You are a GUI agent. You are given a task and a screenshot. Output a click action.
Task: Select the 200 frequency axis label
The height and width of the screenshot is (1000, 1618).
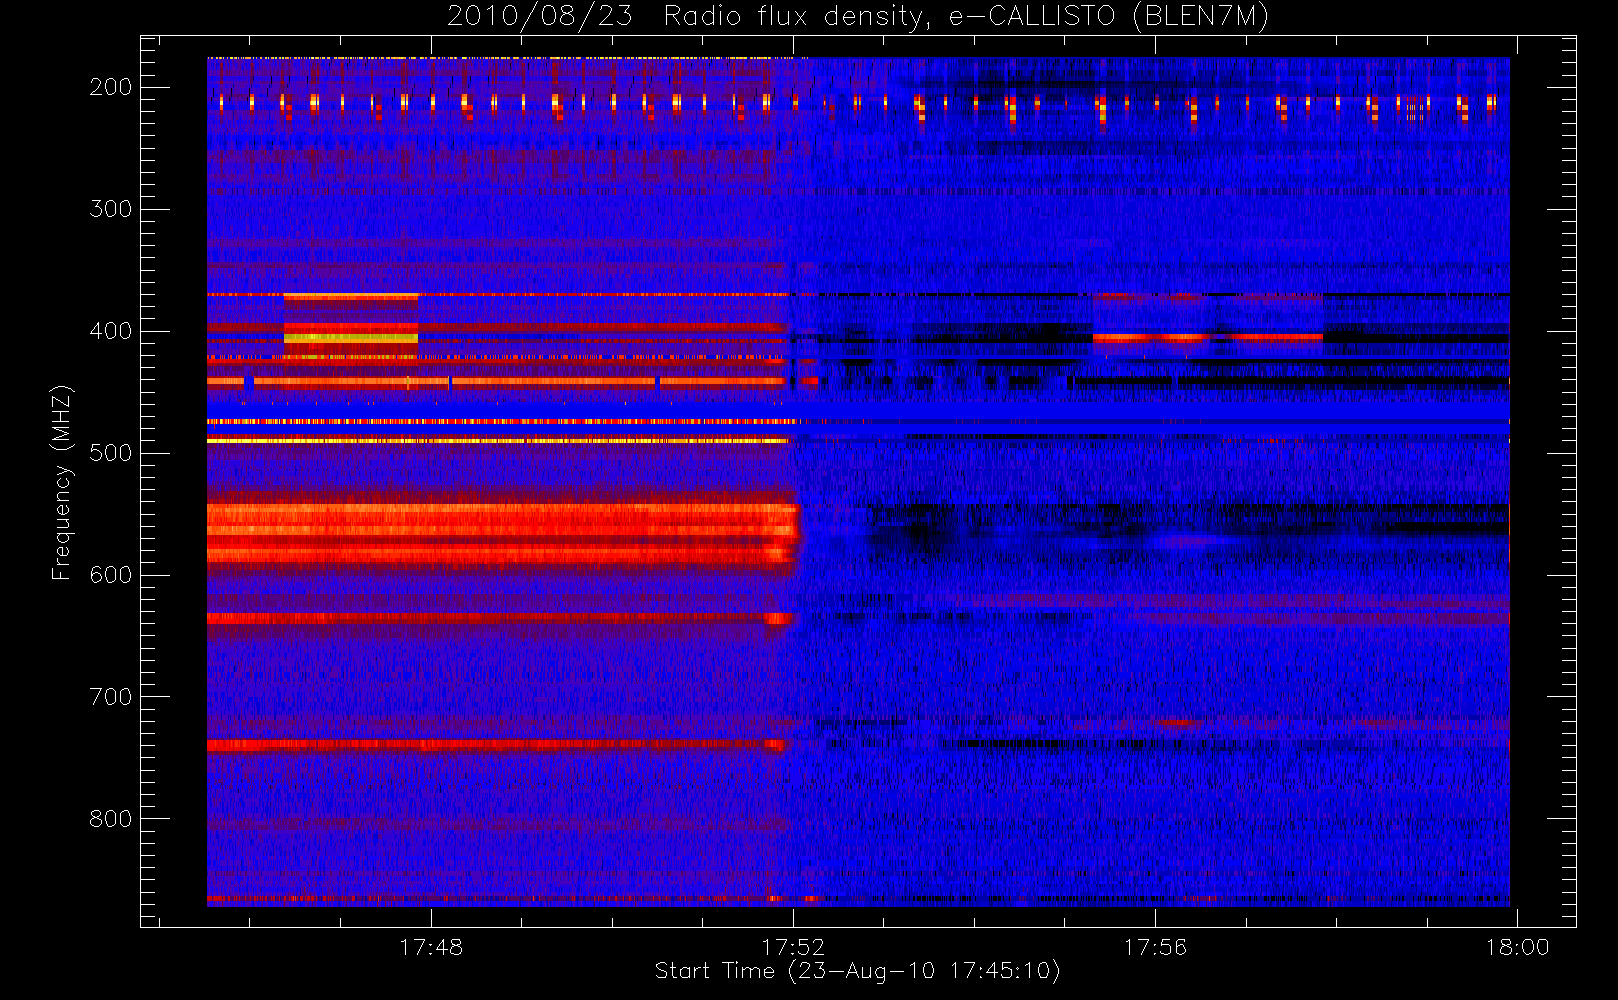coord(111,87)
